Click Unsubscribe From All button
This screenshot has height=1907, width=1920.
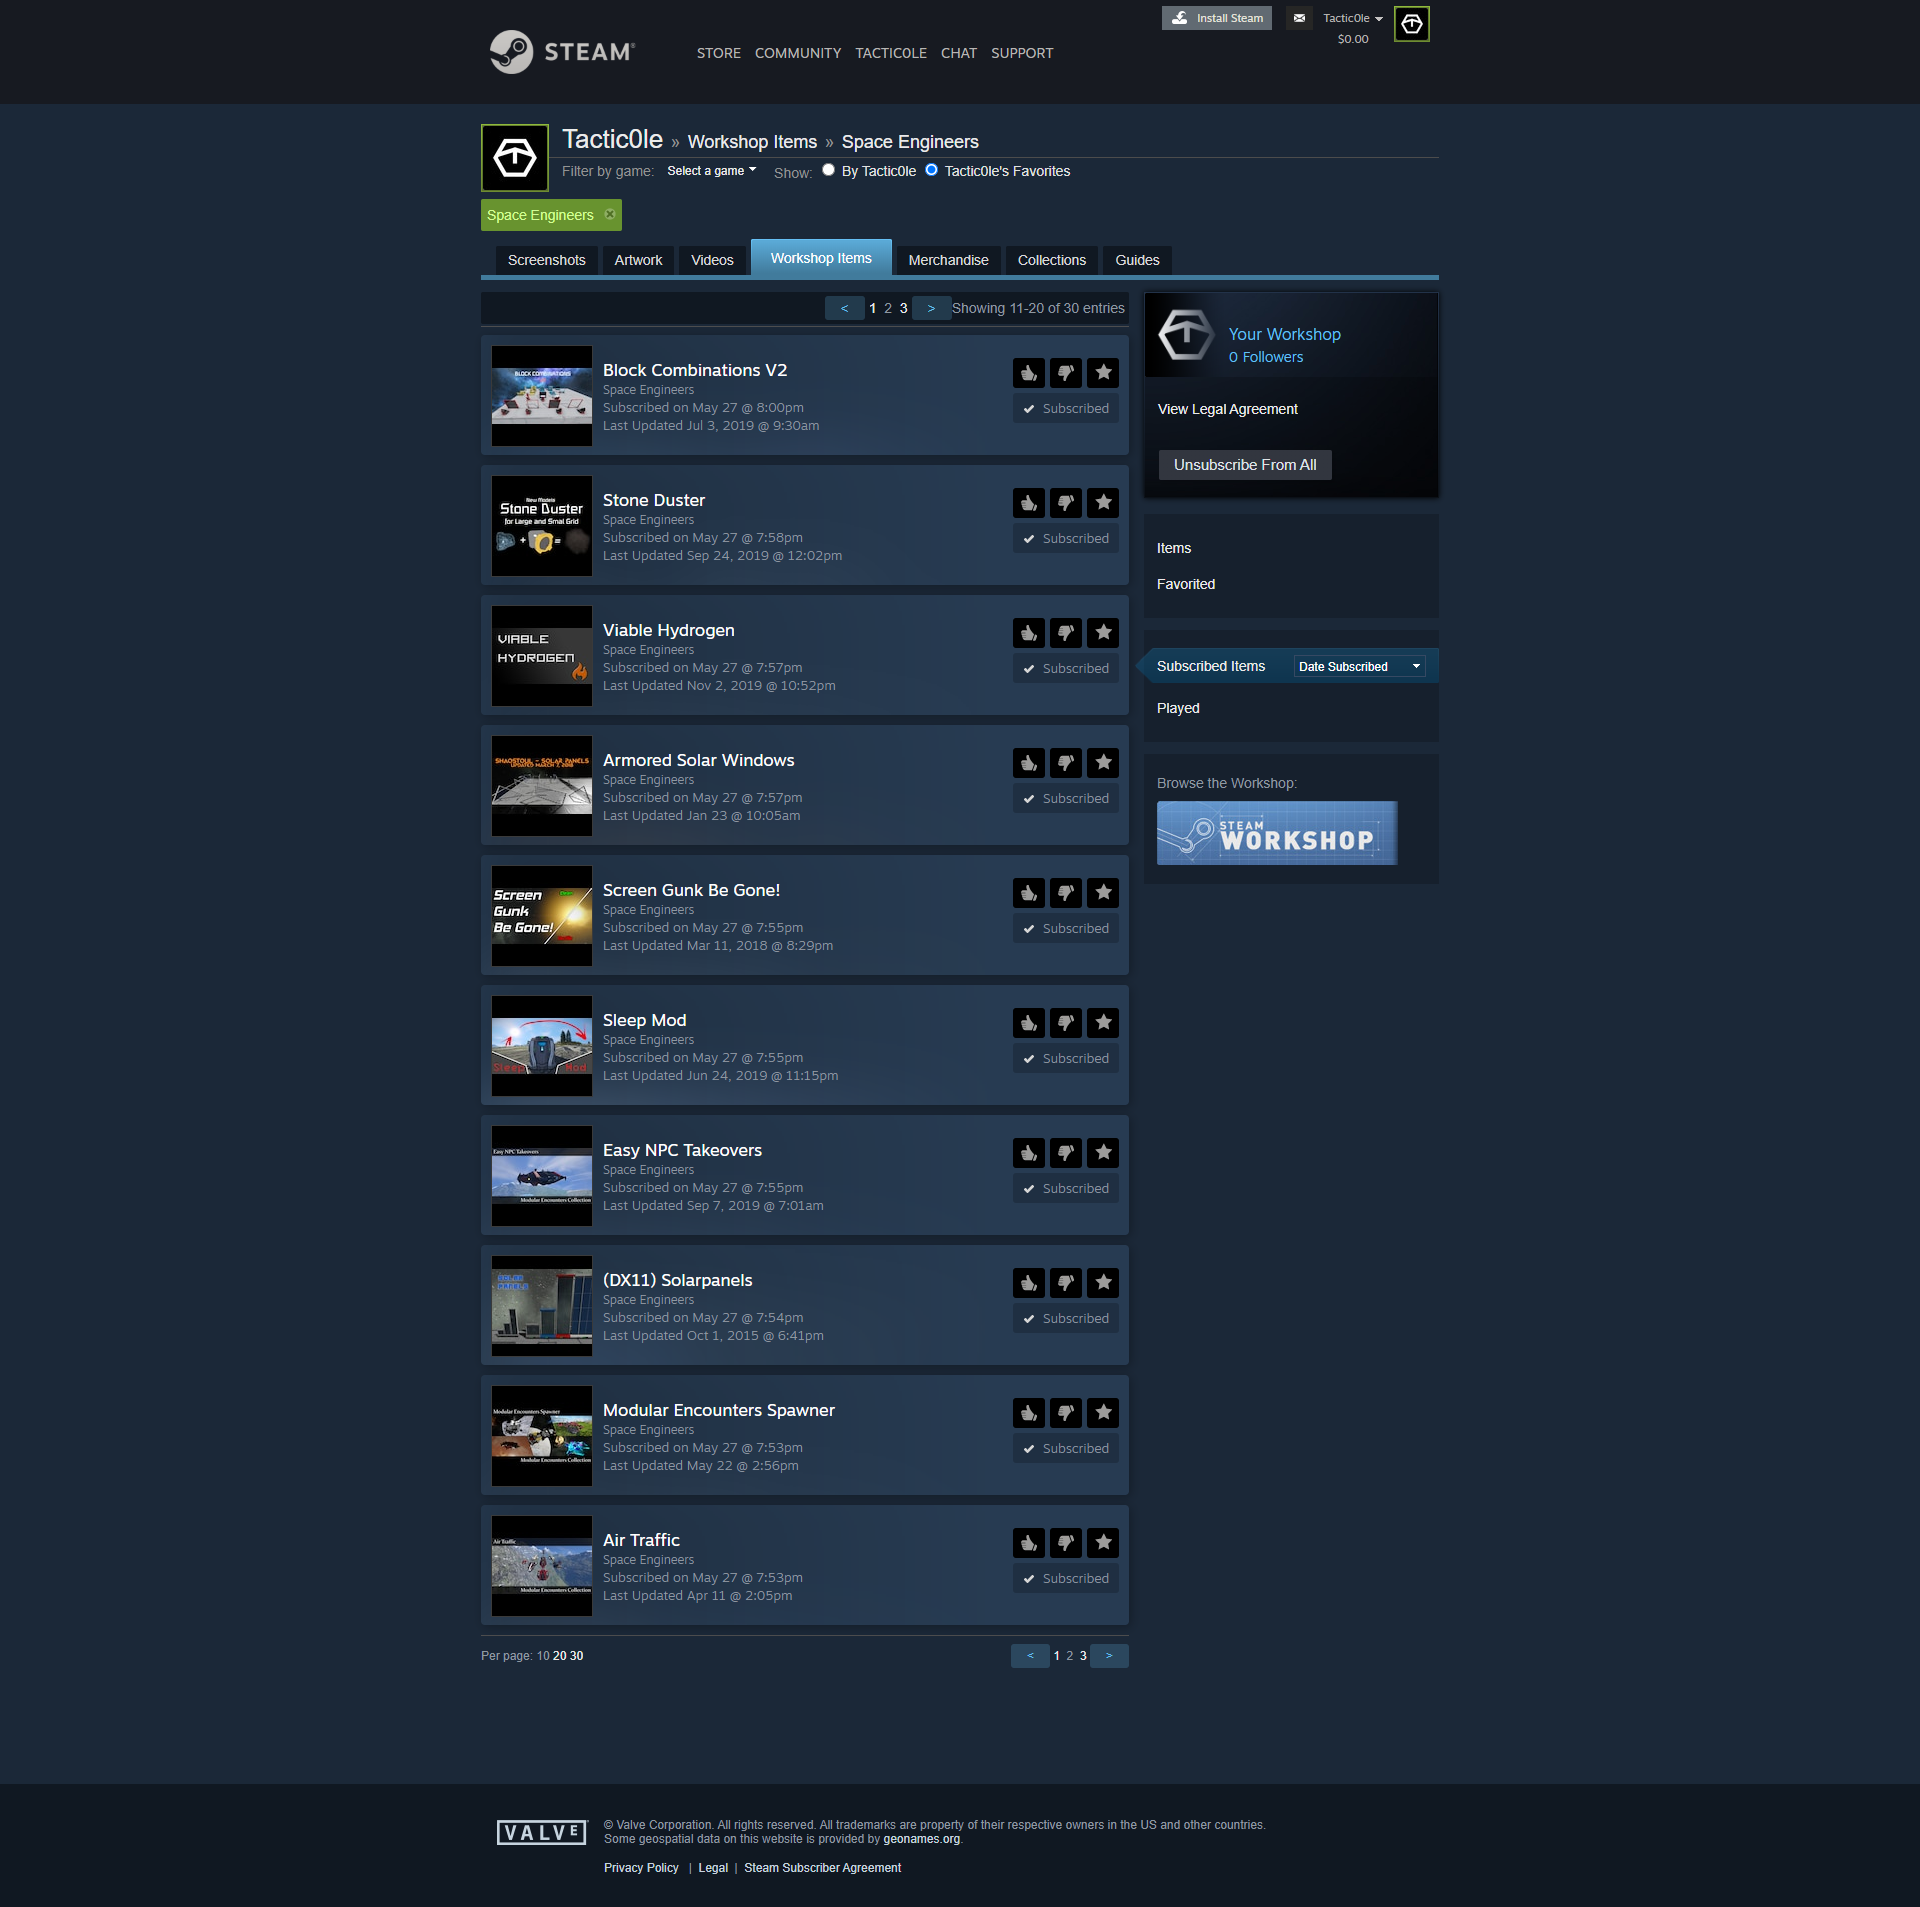1244,465
